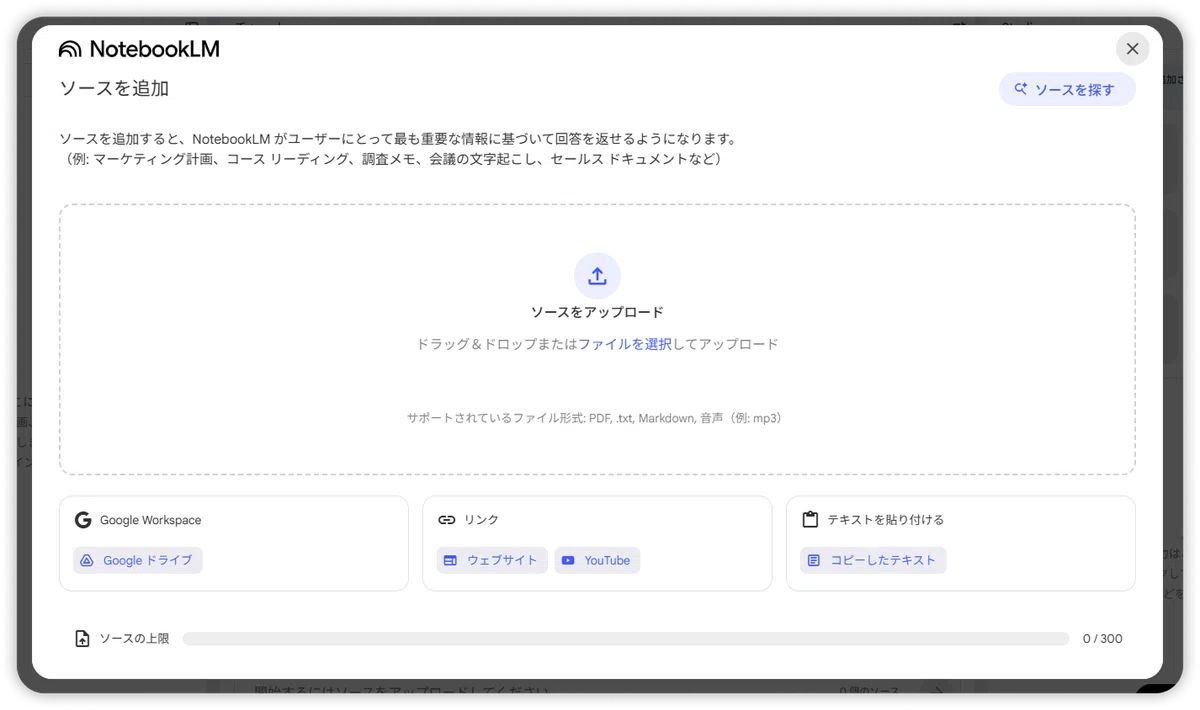Click the clipboard icon beside テキストを貼り付ける

point(810,520)
